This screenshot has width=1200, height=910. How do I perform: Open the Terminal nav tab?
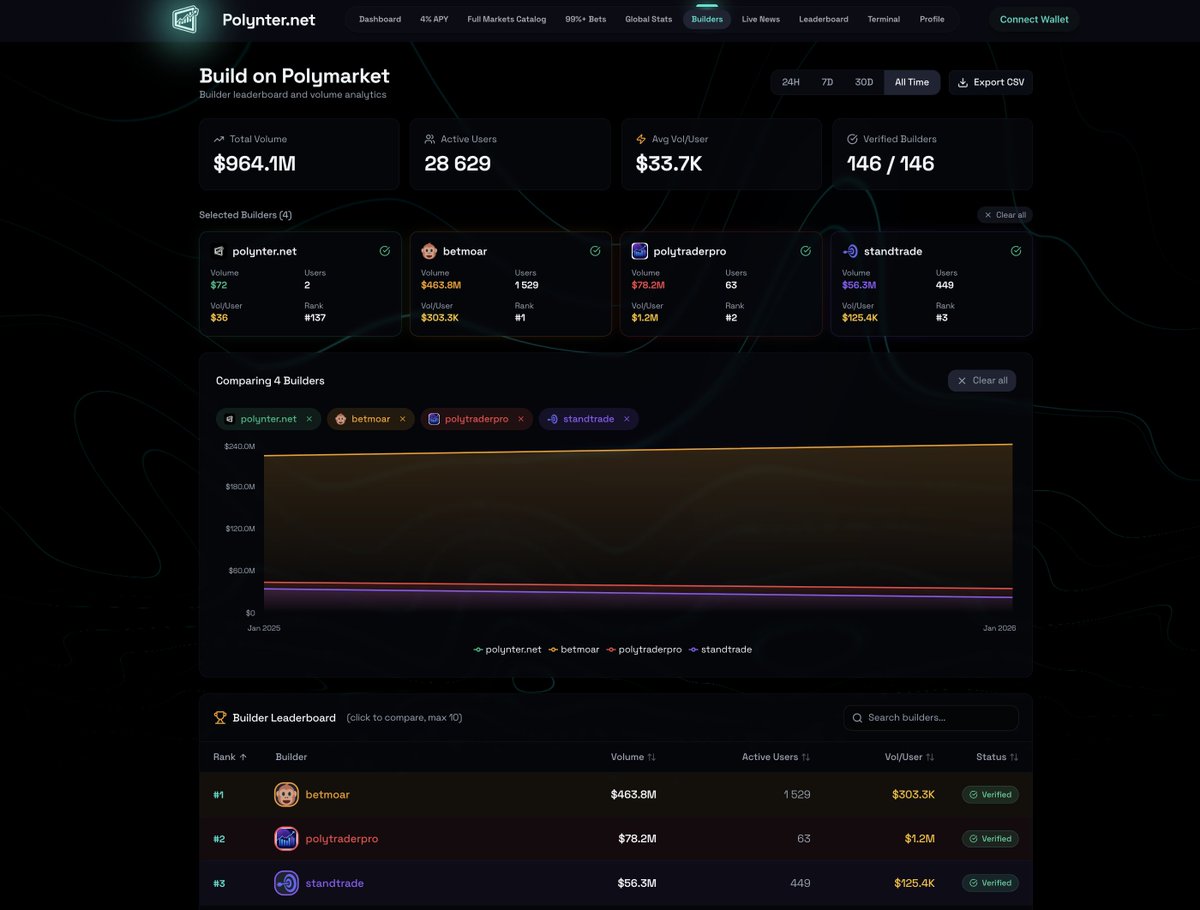coord(884,19)
